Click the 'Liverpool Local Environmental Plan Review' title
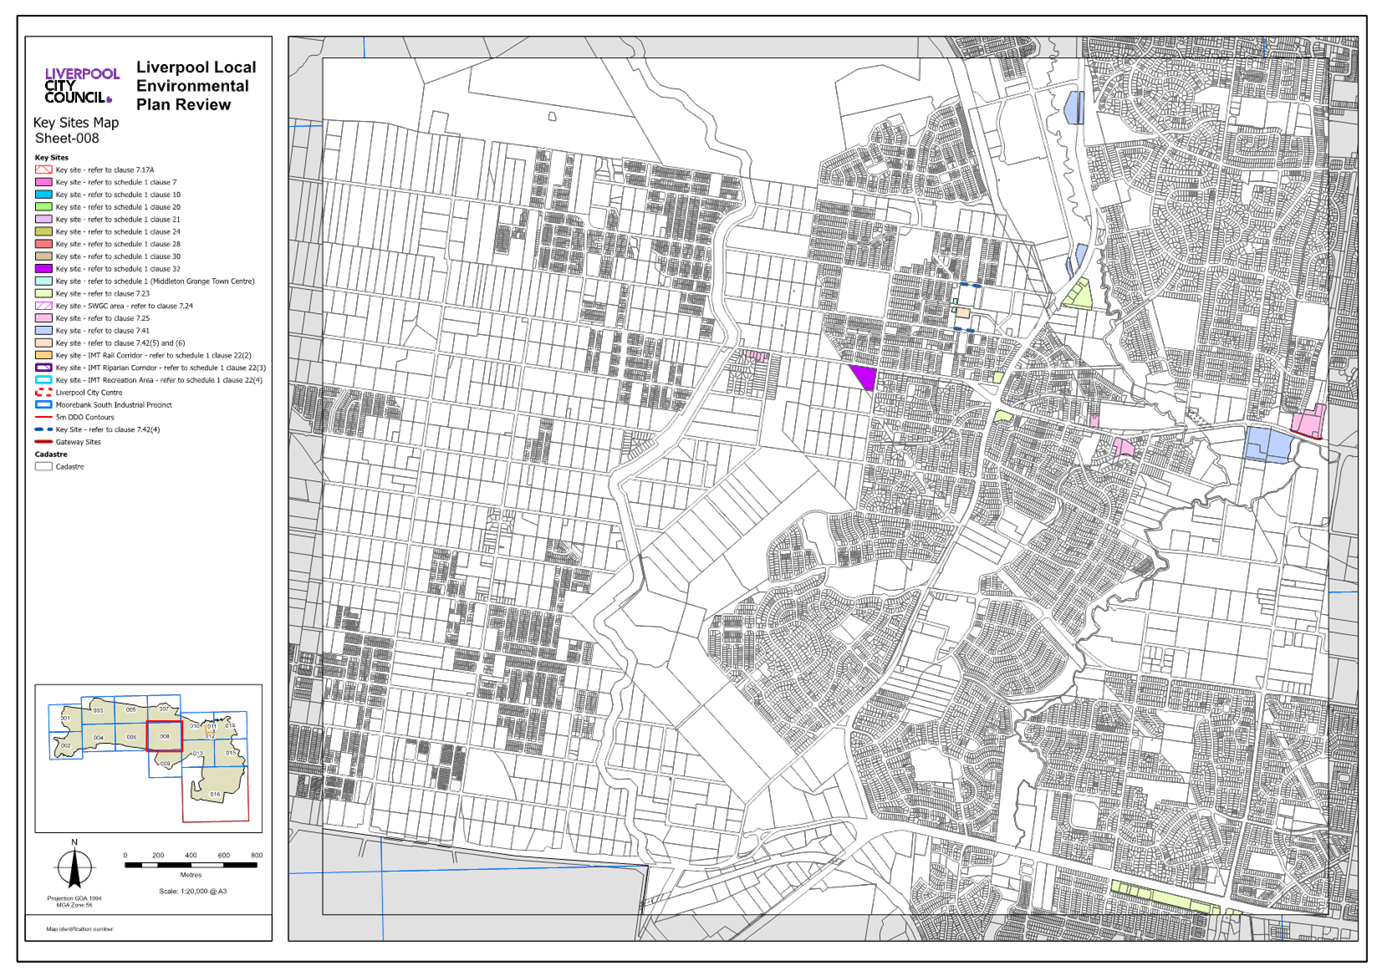The height and width of the screenshot is (977, 1382). pos(196,86)
